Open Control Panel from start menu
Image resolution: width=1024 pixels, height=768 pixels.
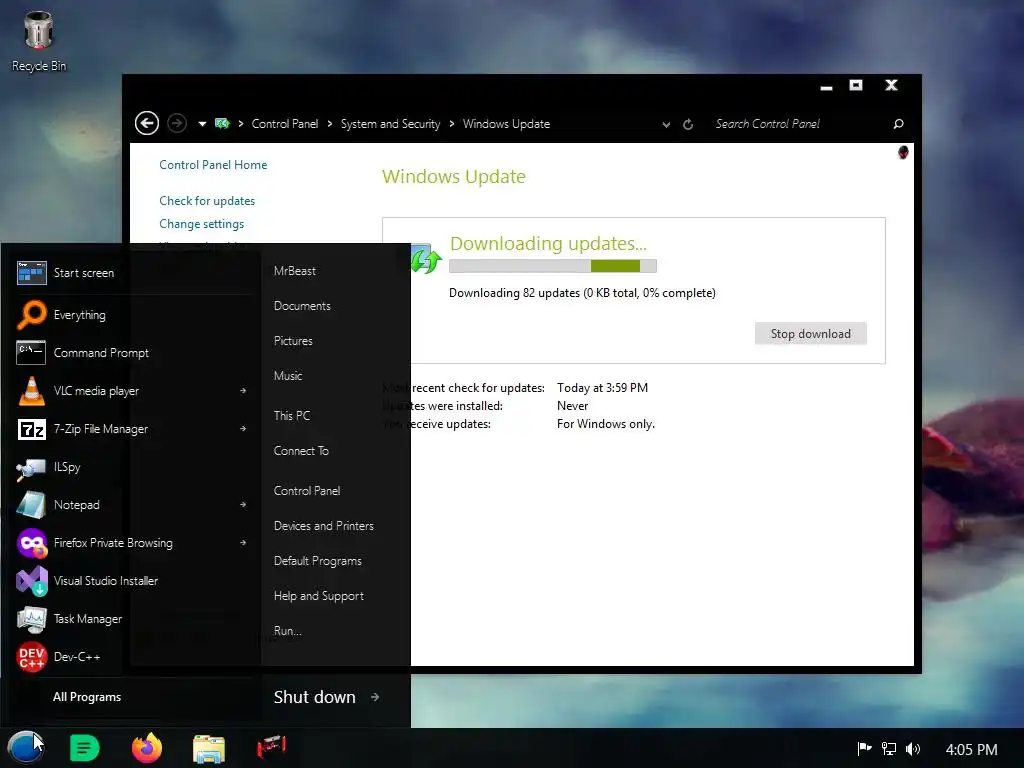(306, 491)
